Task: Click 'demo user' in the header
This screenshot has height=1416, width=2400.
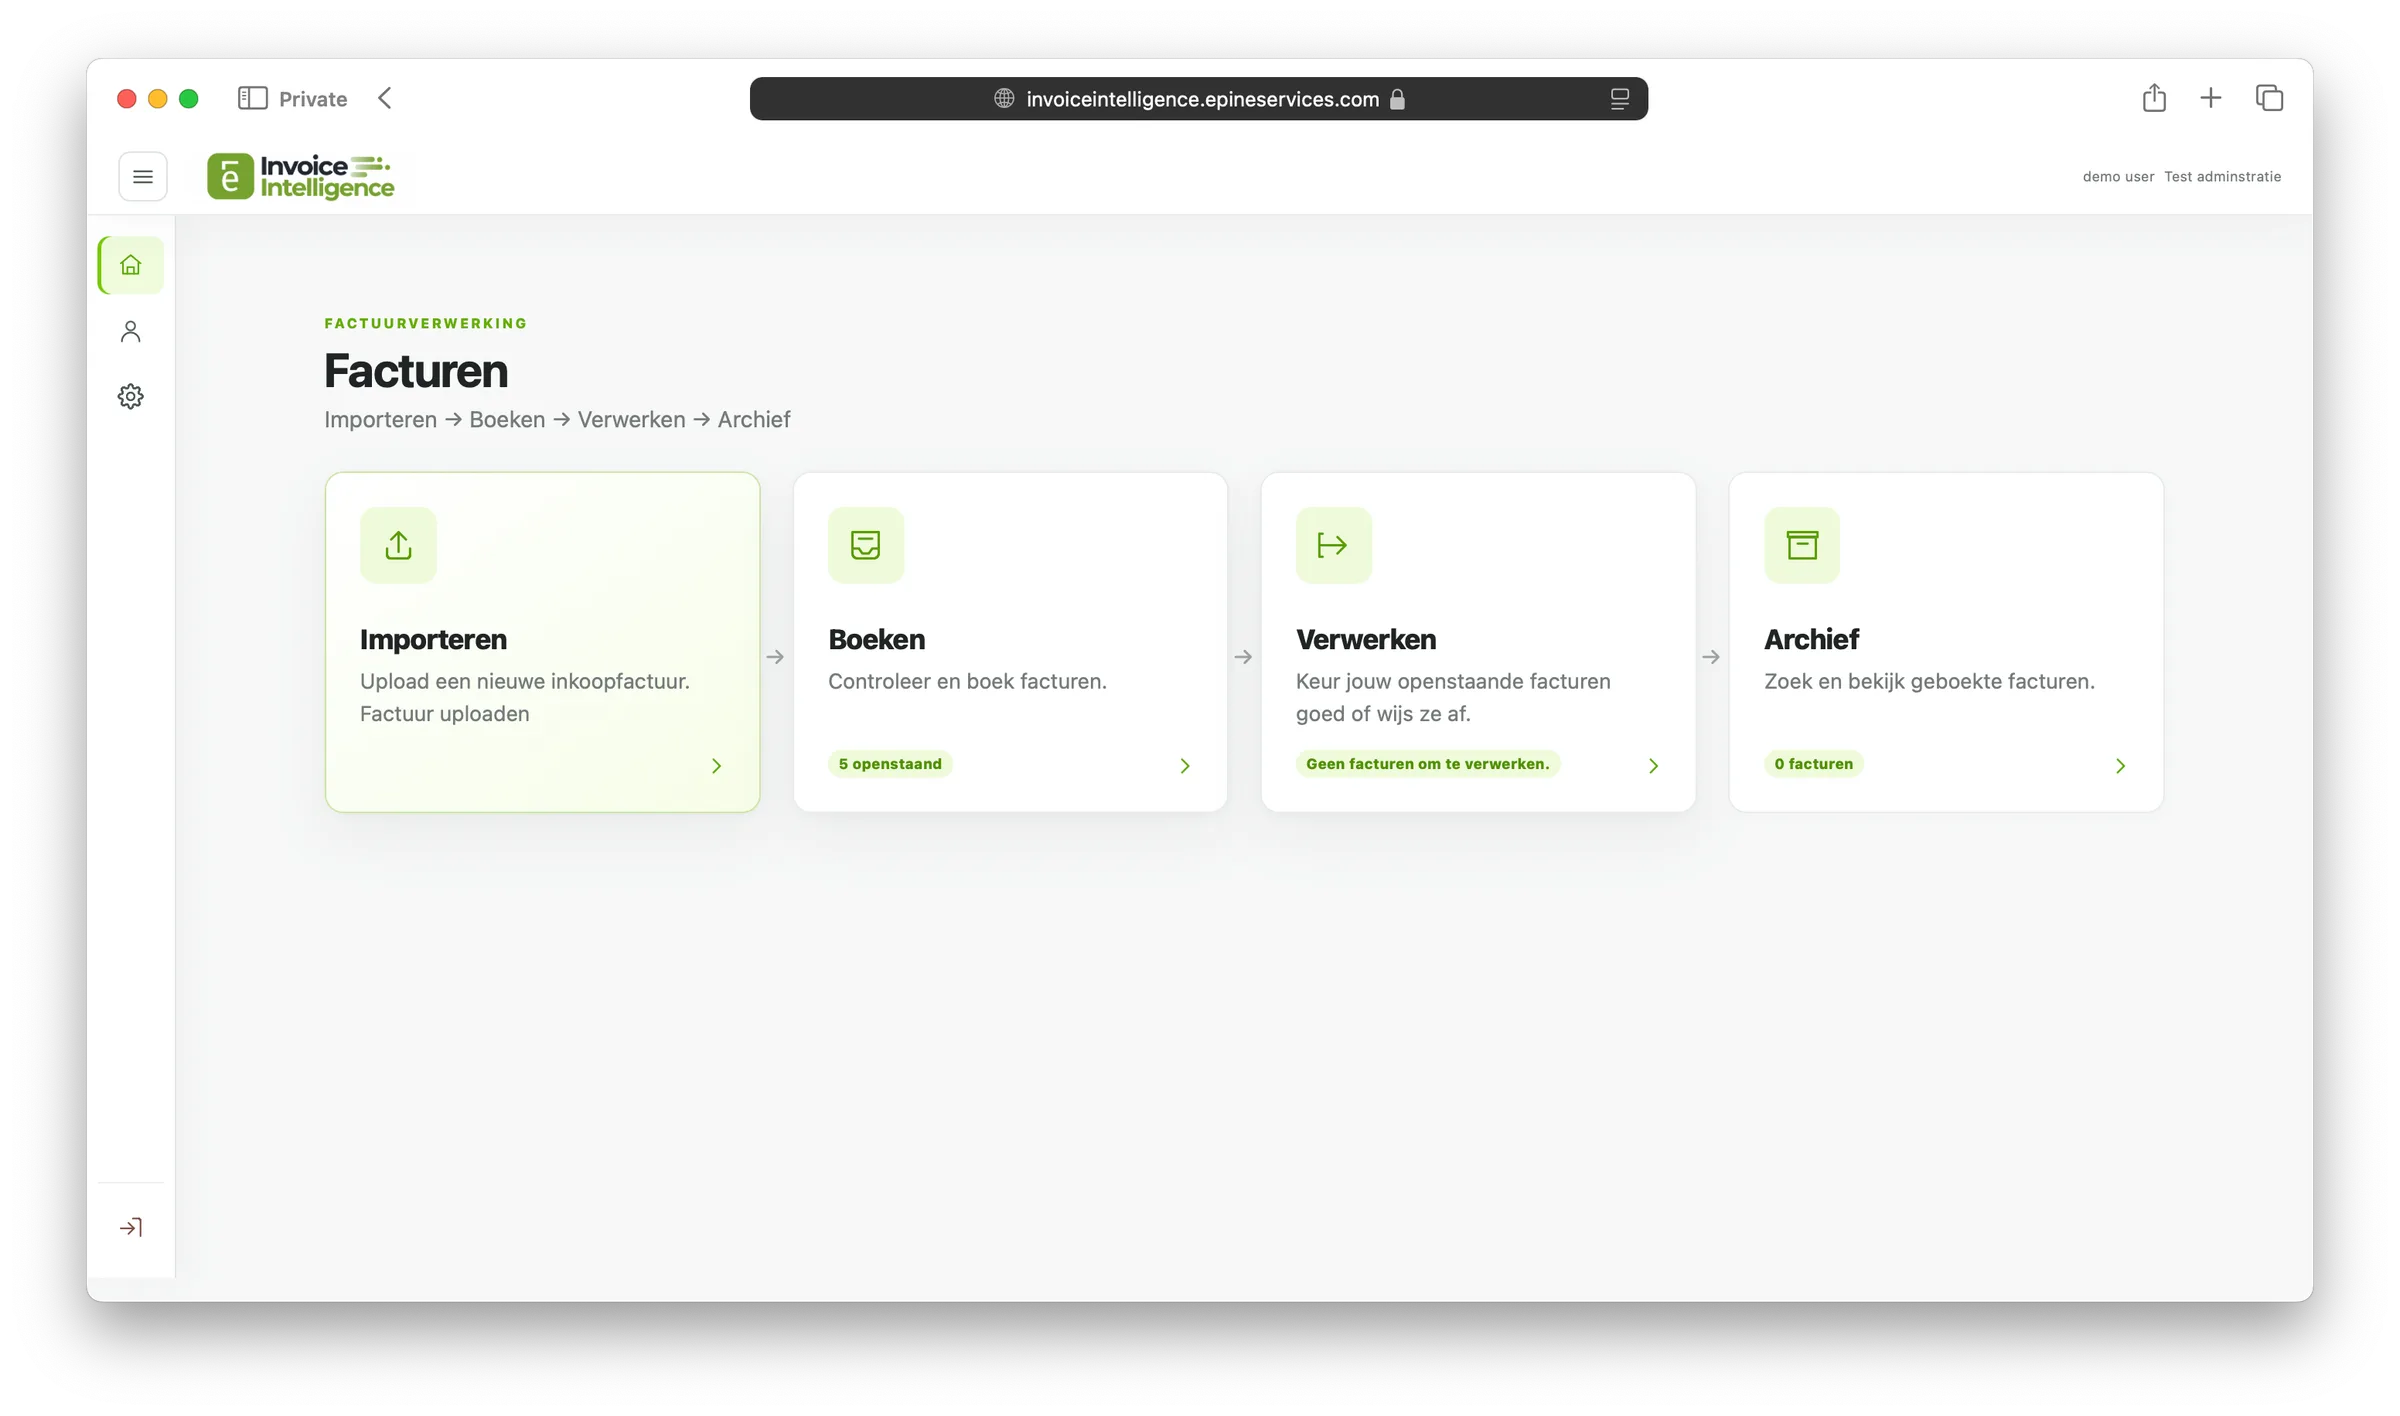Action: point(2119,177)
